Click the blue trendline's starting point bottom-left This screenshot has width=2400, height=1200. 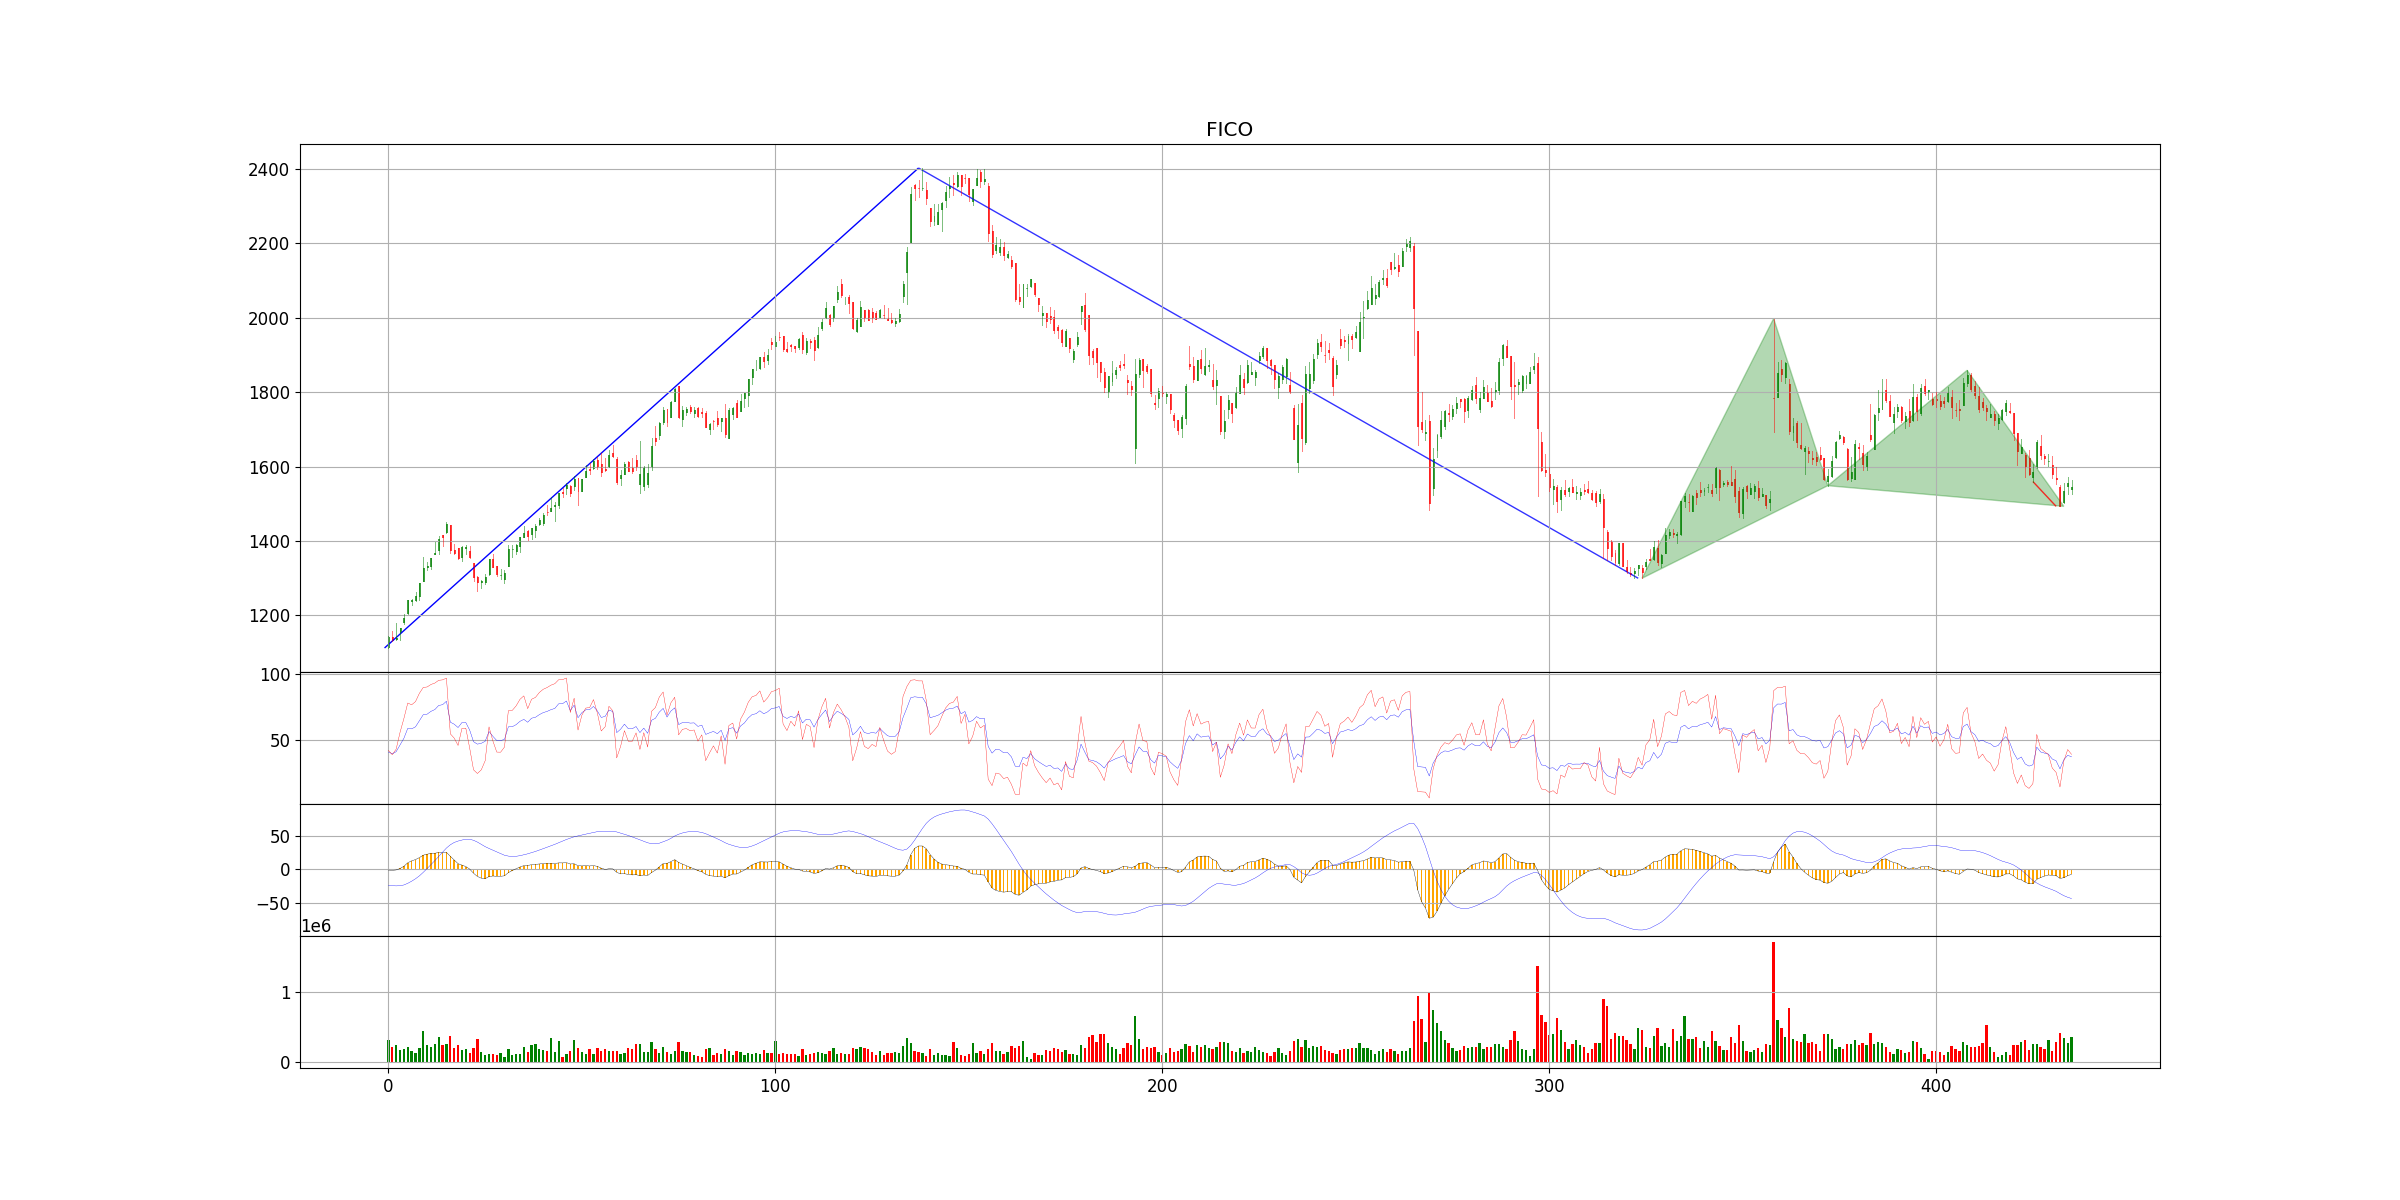(x=386, y=647)
